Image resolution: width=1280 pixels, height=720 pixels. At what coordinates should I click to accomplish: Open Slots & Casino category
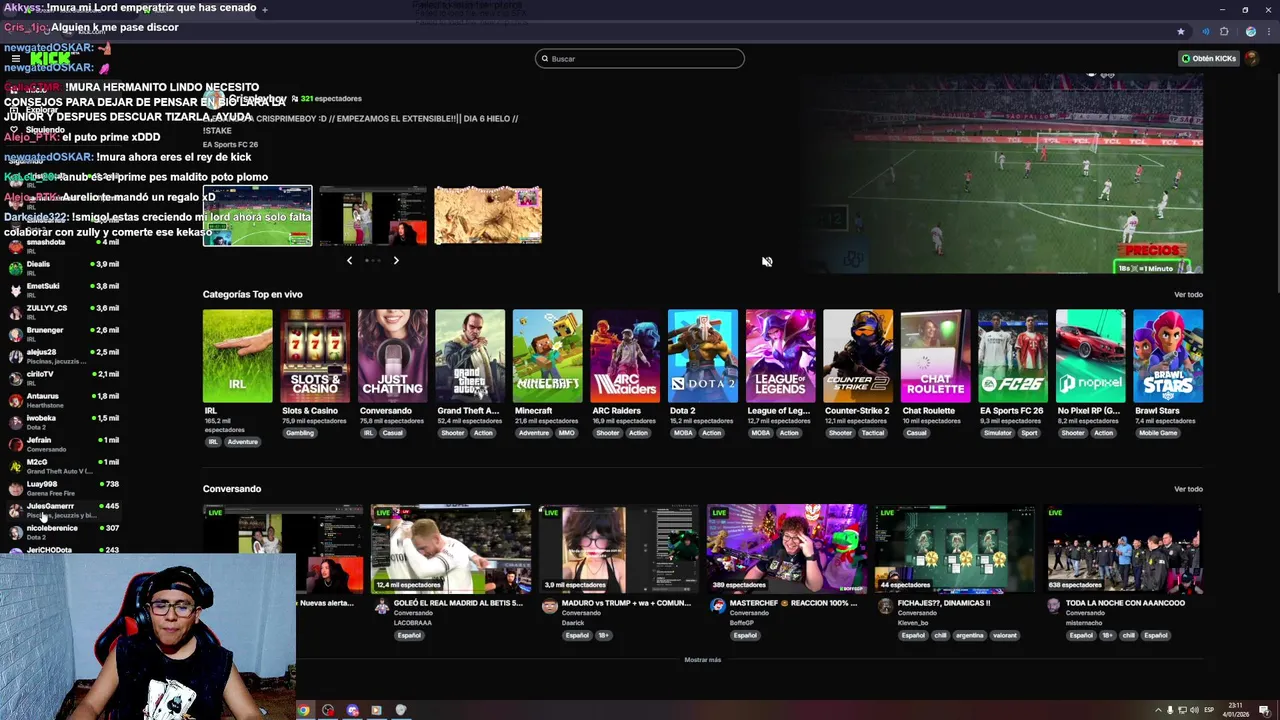315,356
